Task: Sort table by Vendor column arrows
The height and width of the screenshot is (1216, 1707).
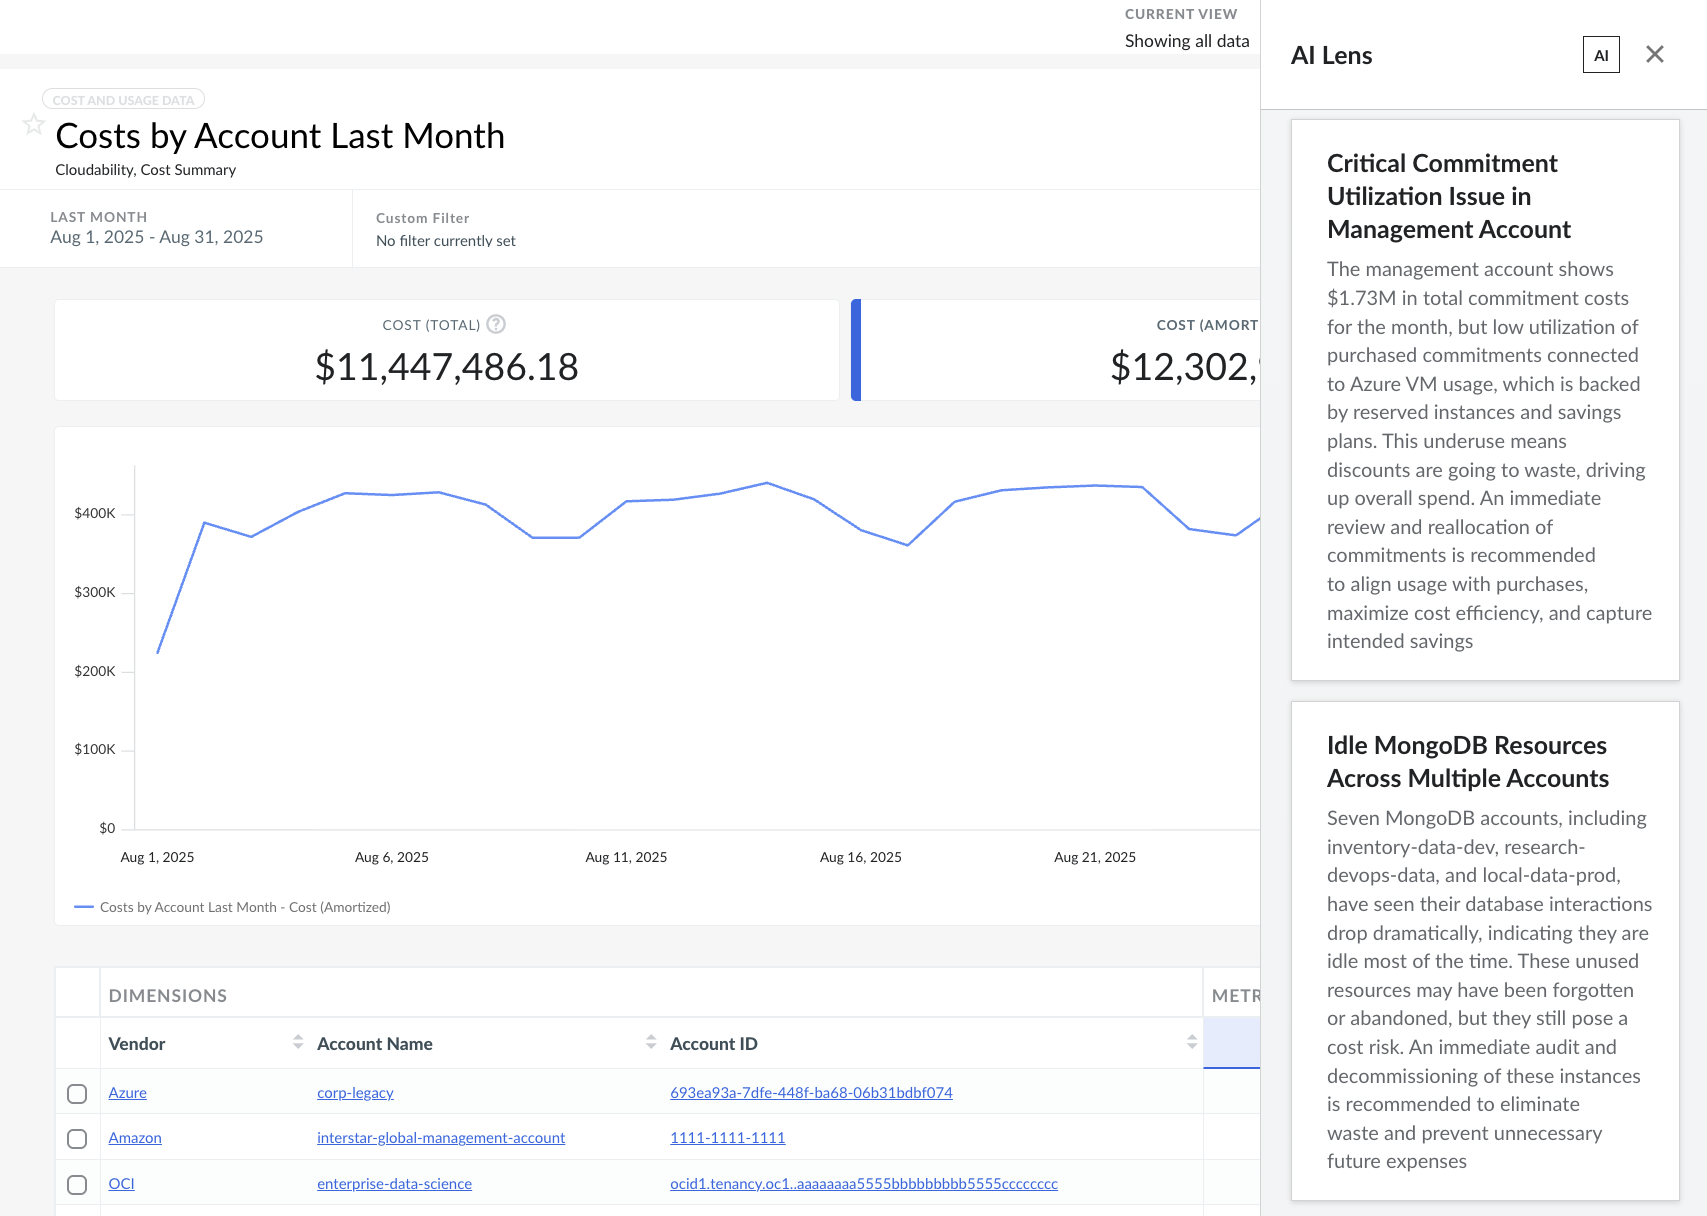Action: [297, 1042]
